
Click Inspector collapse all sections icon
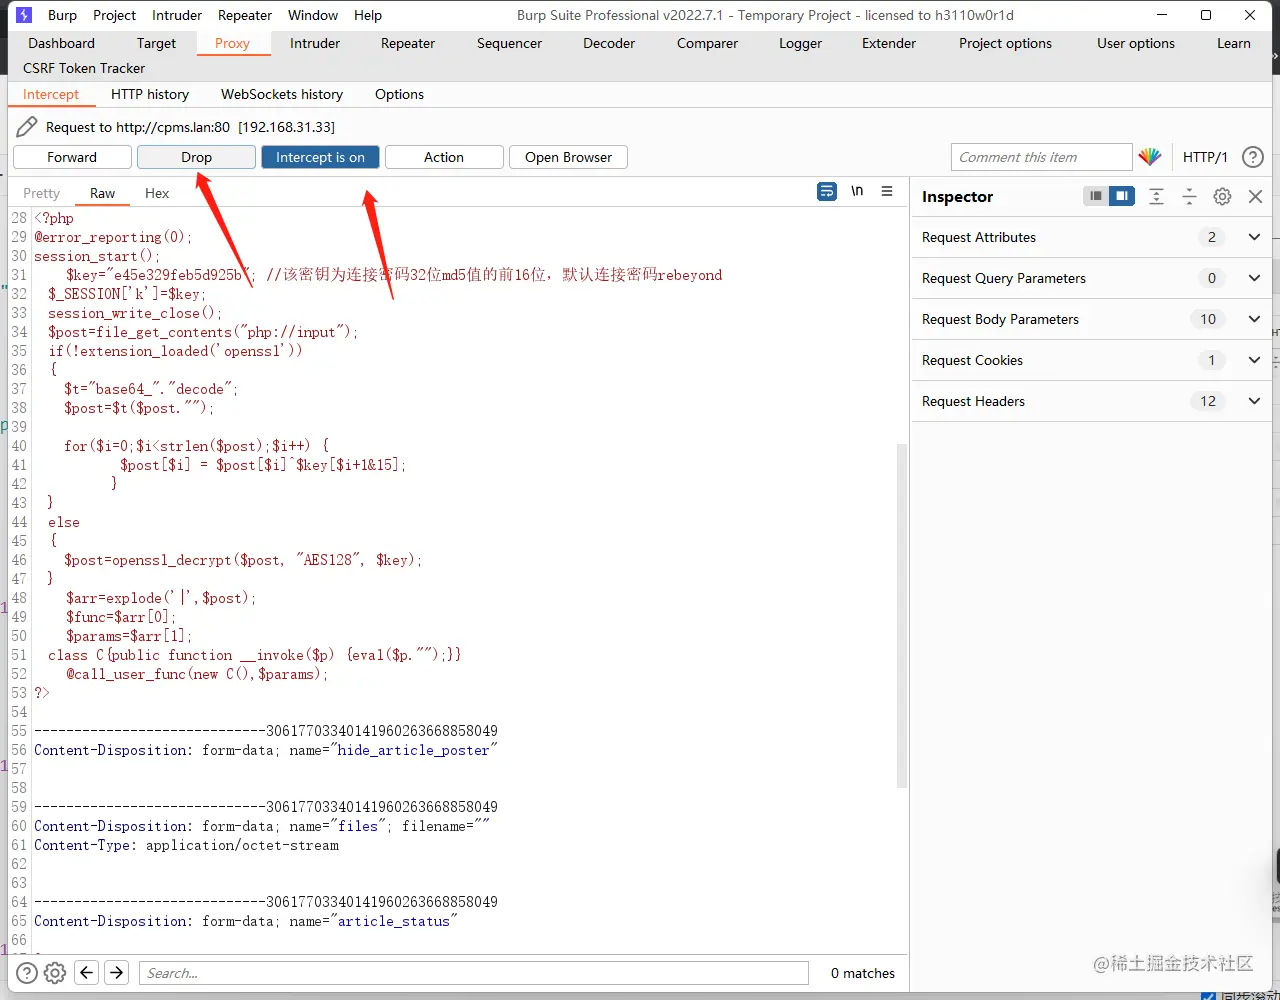(1189, 196)
